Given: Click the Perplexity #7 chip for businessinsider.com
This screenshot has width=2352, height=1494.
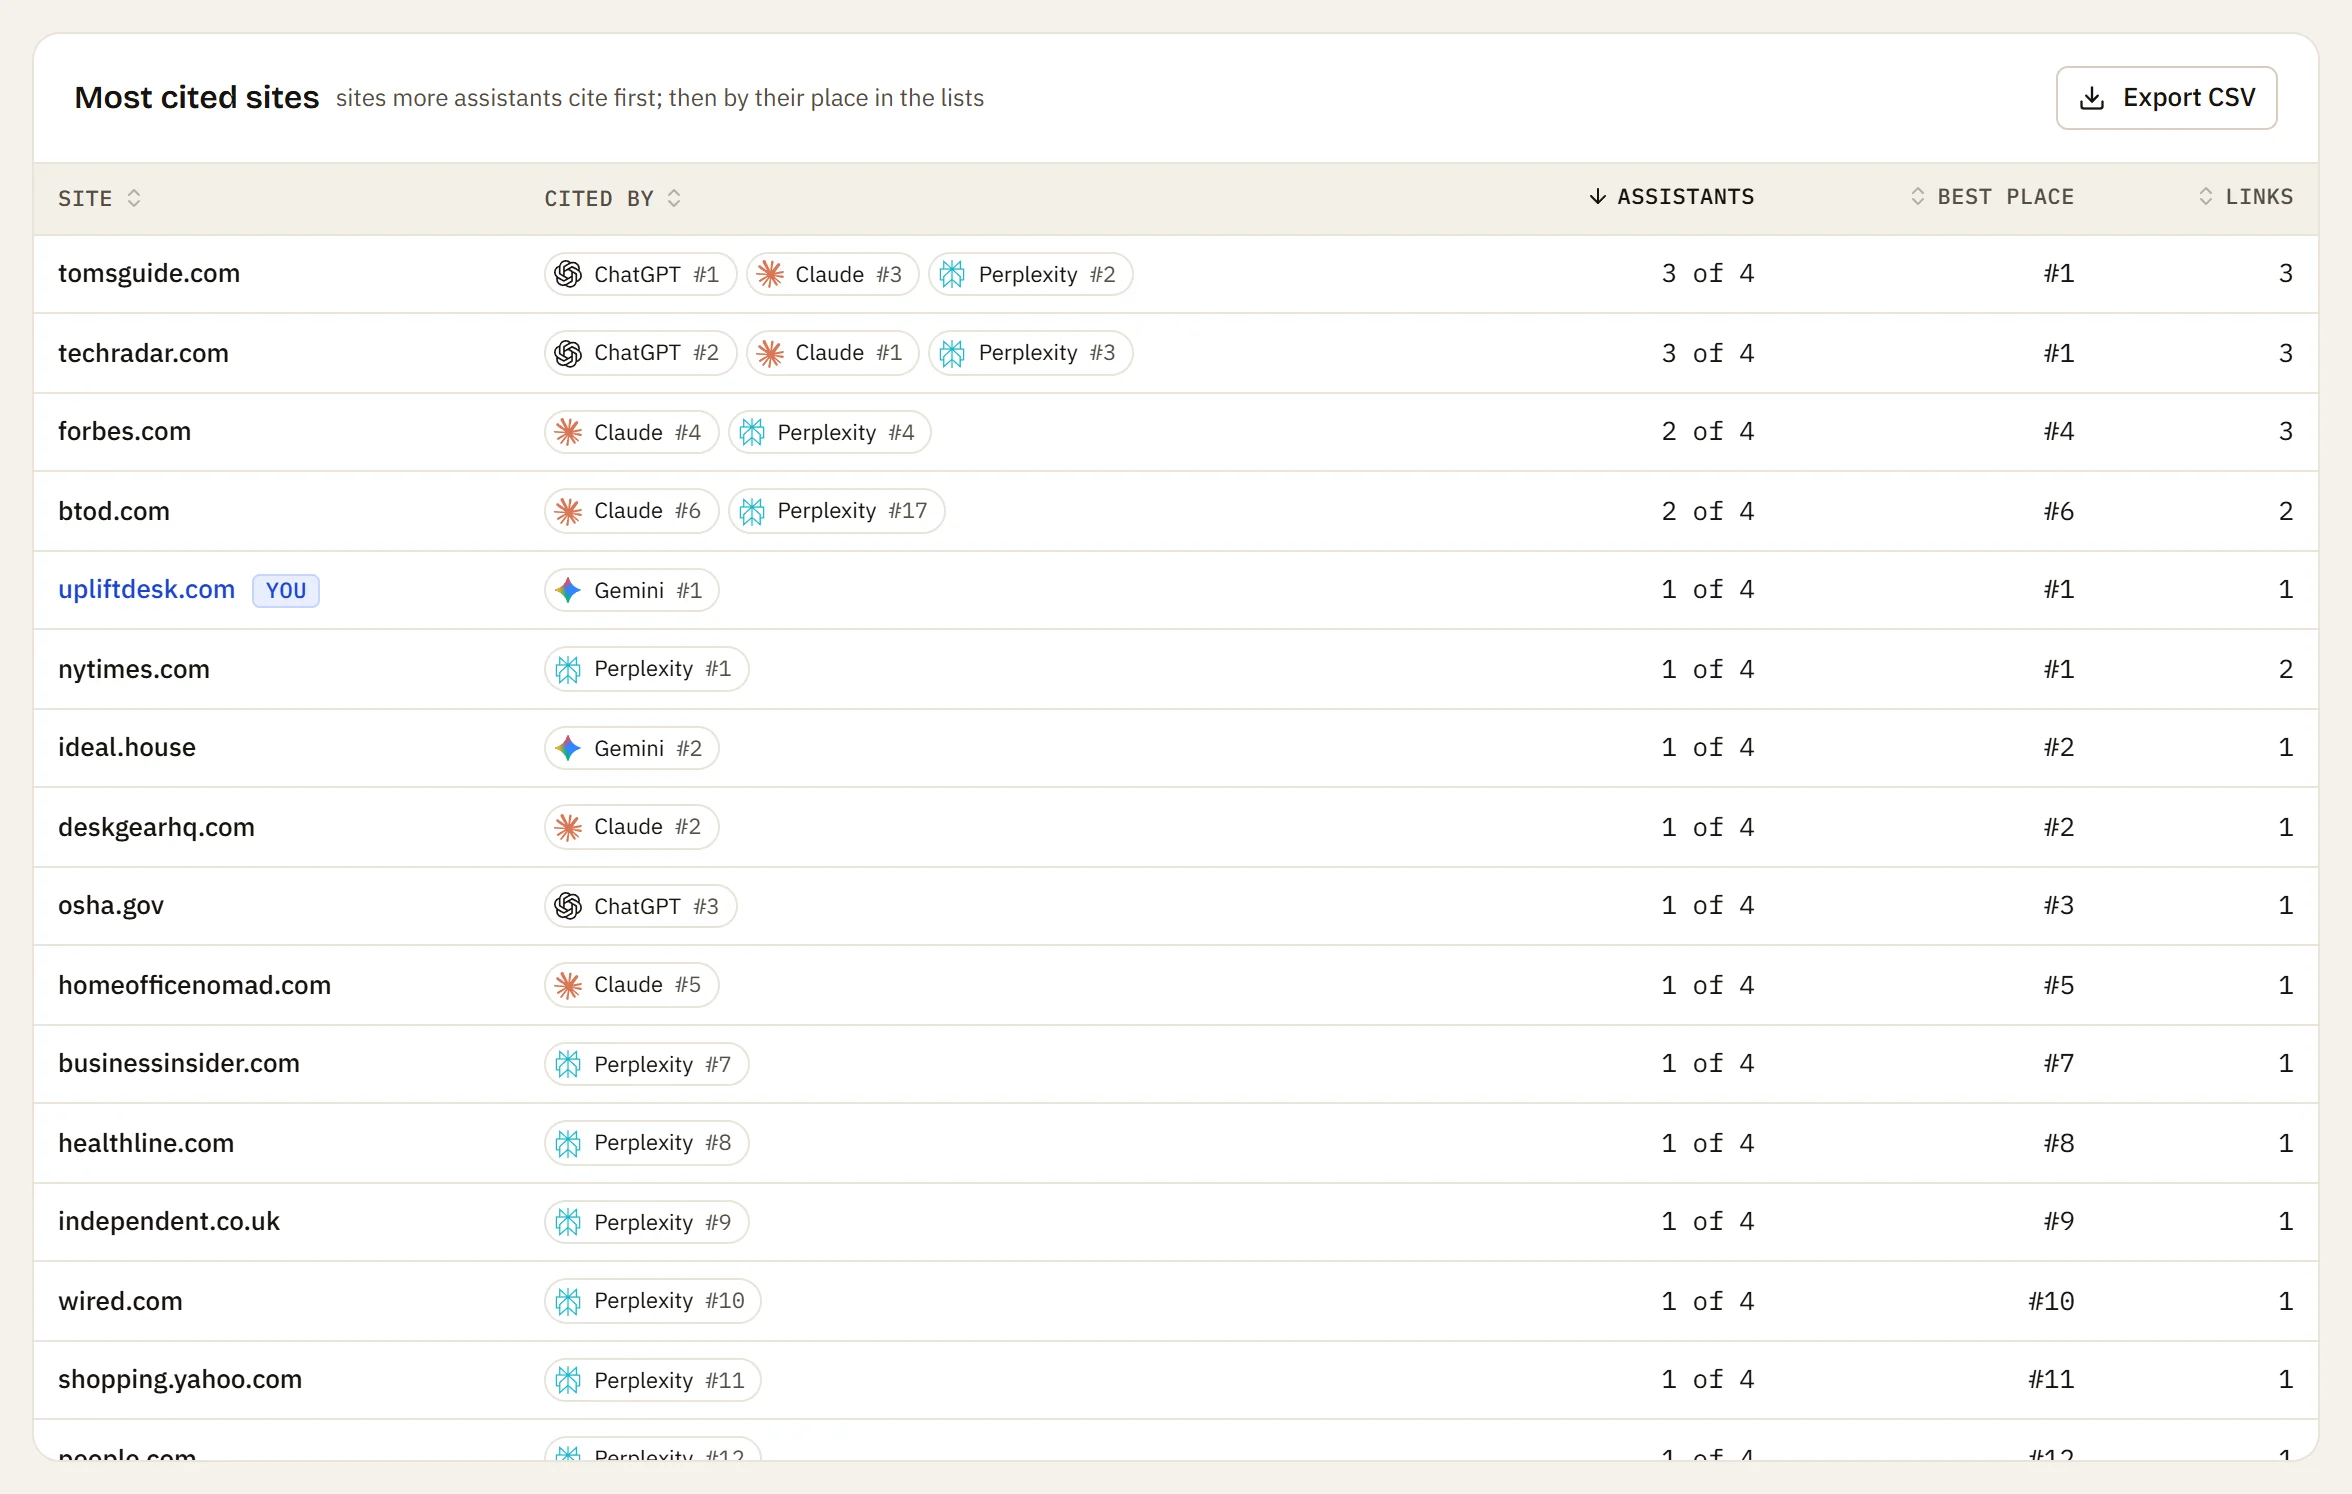Looking at the screenshot, I should click(x=646, y=1064).
